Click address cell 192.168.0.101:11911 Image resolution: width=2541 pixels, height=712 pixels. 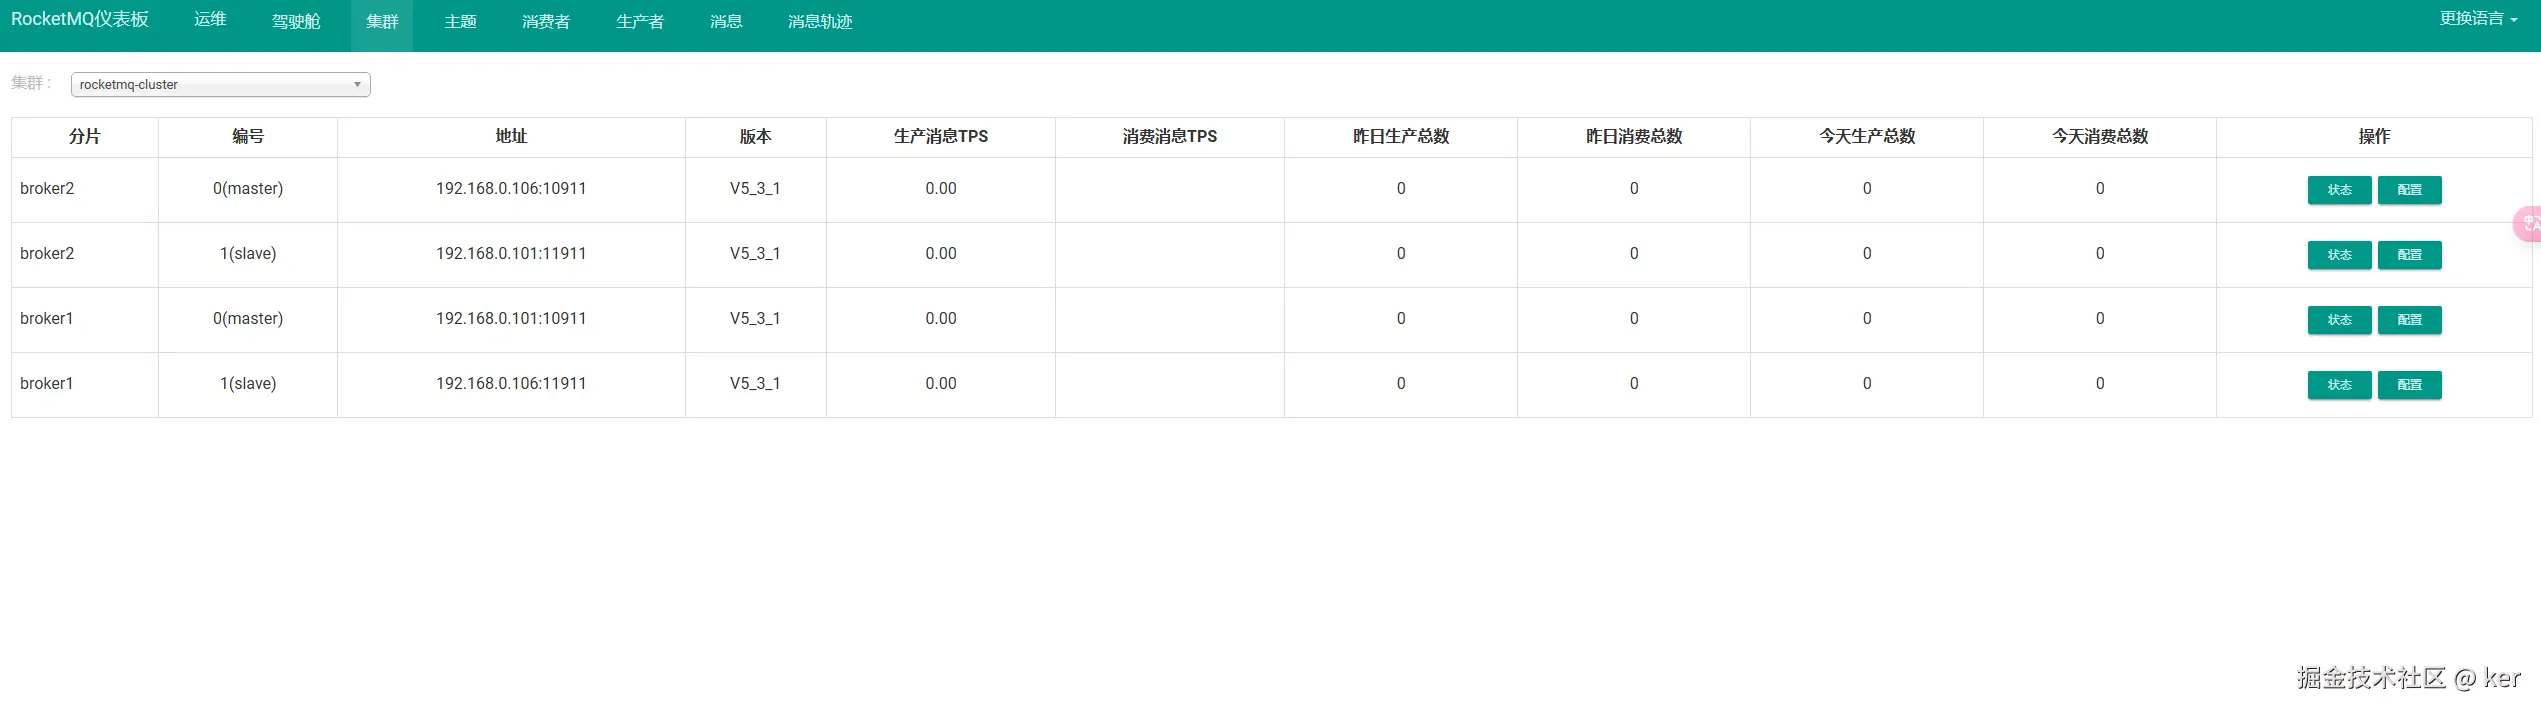(511, 254)
